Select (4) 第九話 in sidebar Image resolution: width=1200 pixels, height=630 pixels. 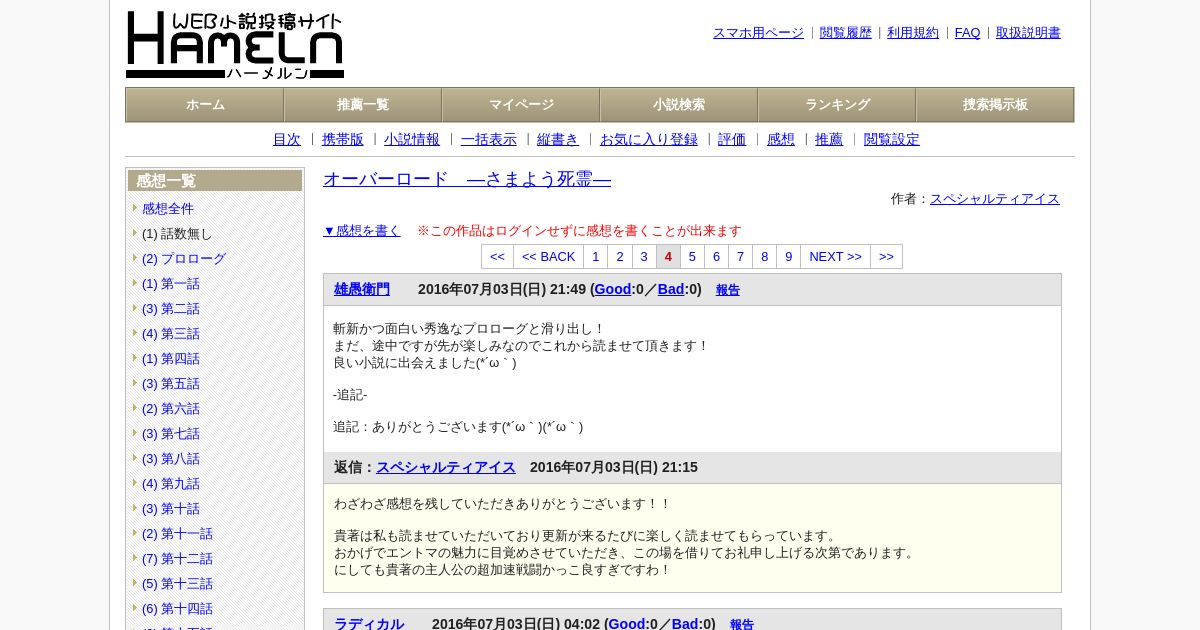point(171,484)
